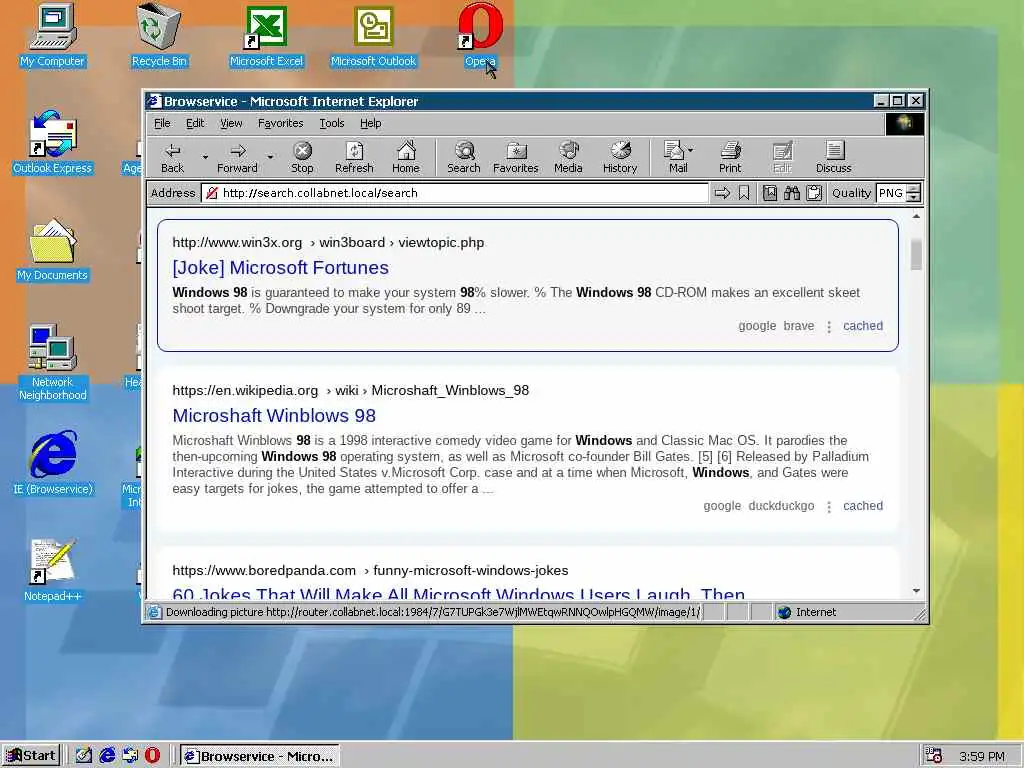1024x768 pixels.
Task: Open Microshaft Winblows 98 result link
Action: 274,415
